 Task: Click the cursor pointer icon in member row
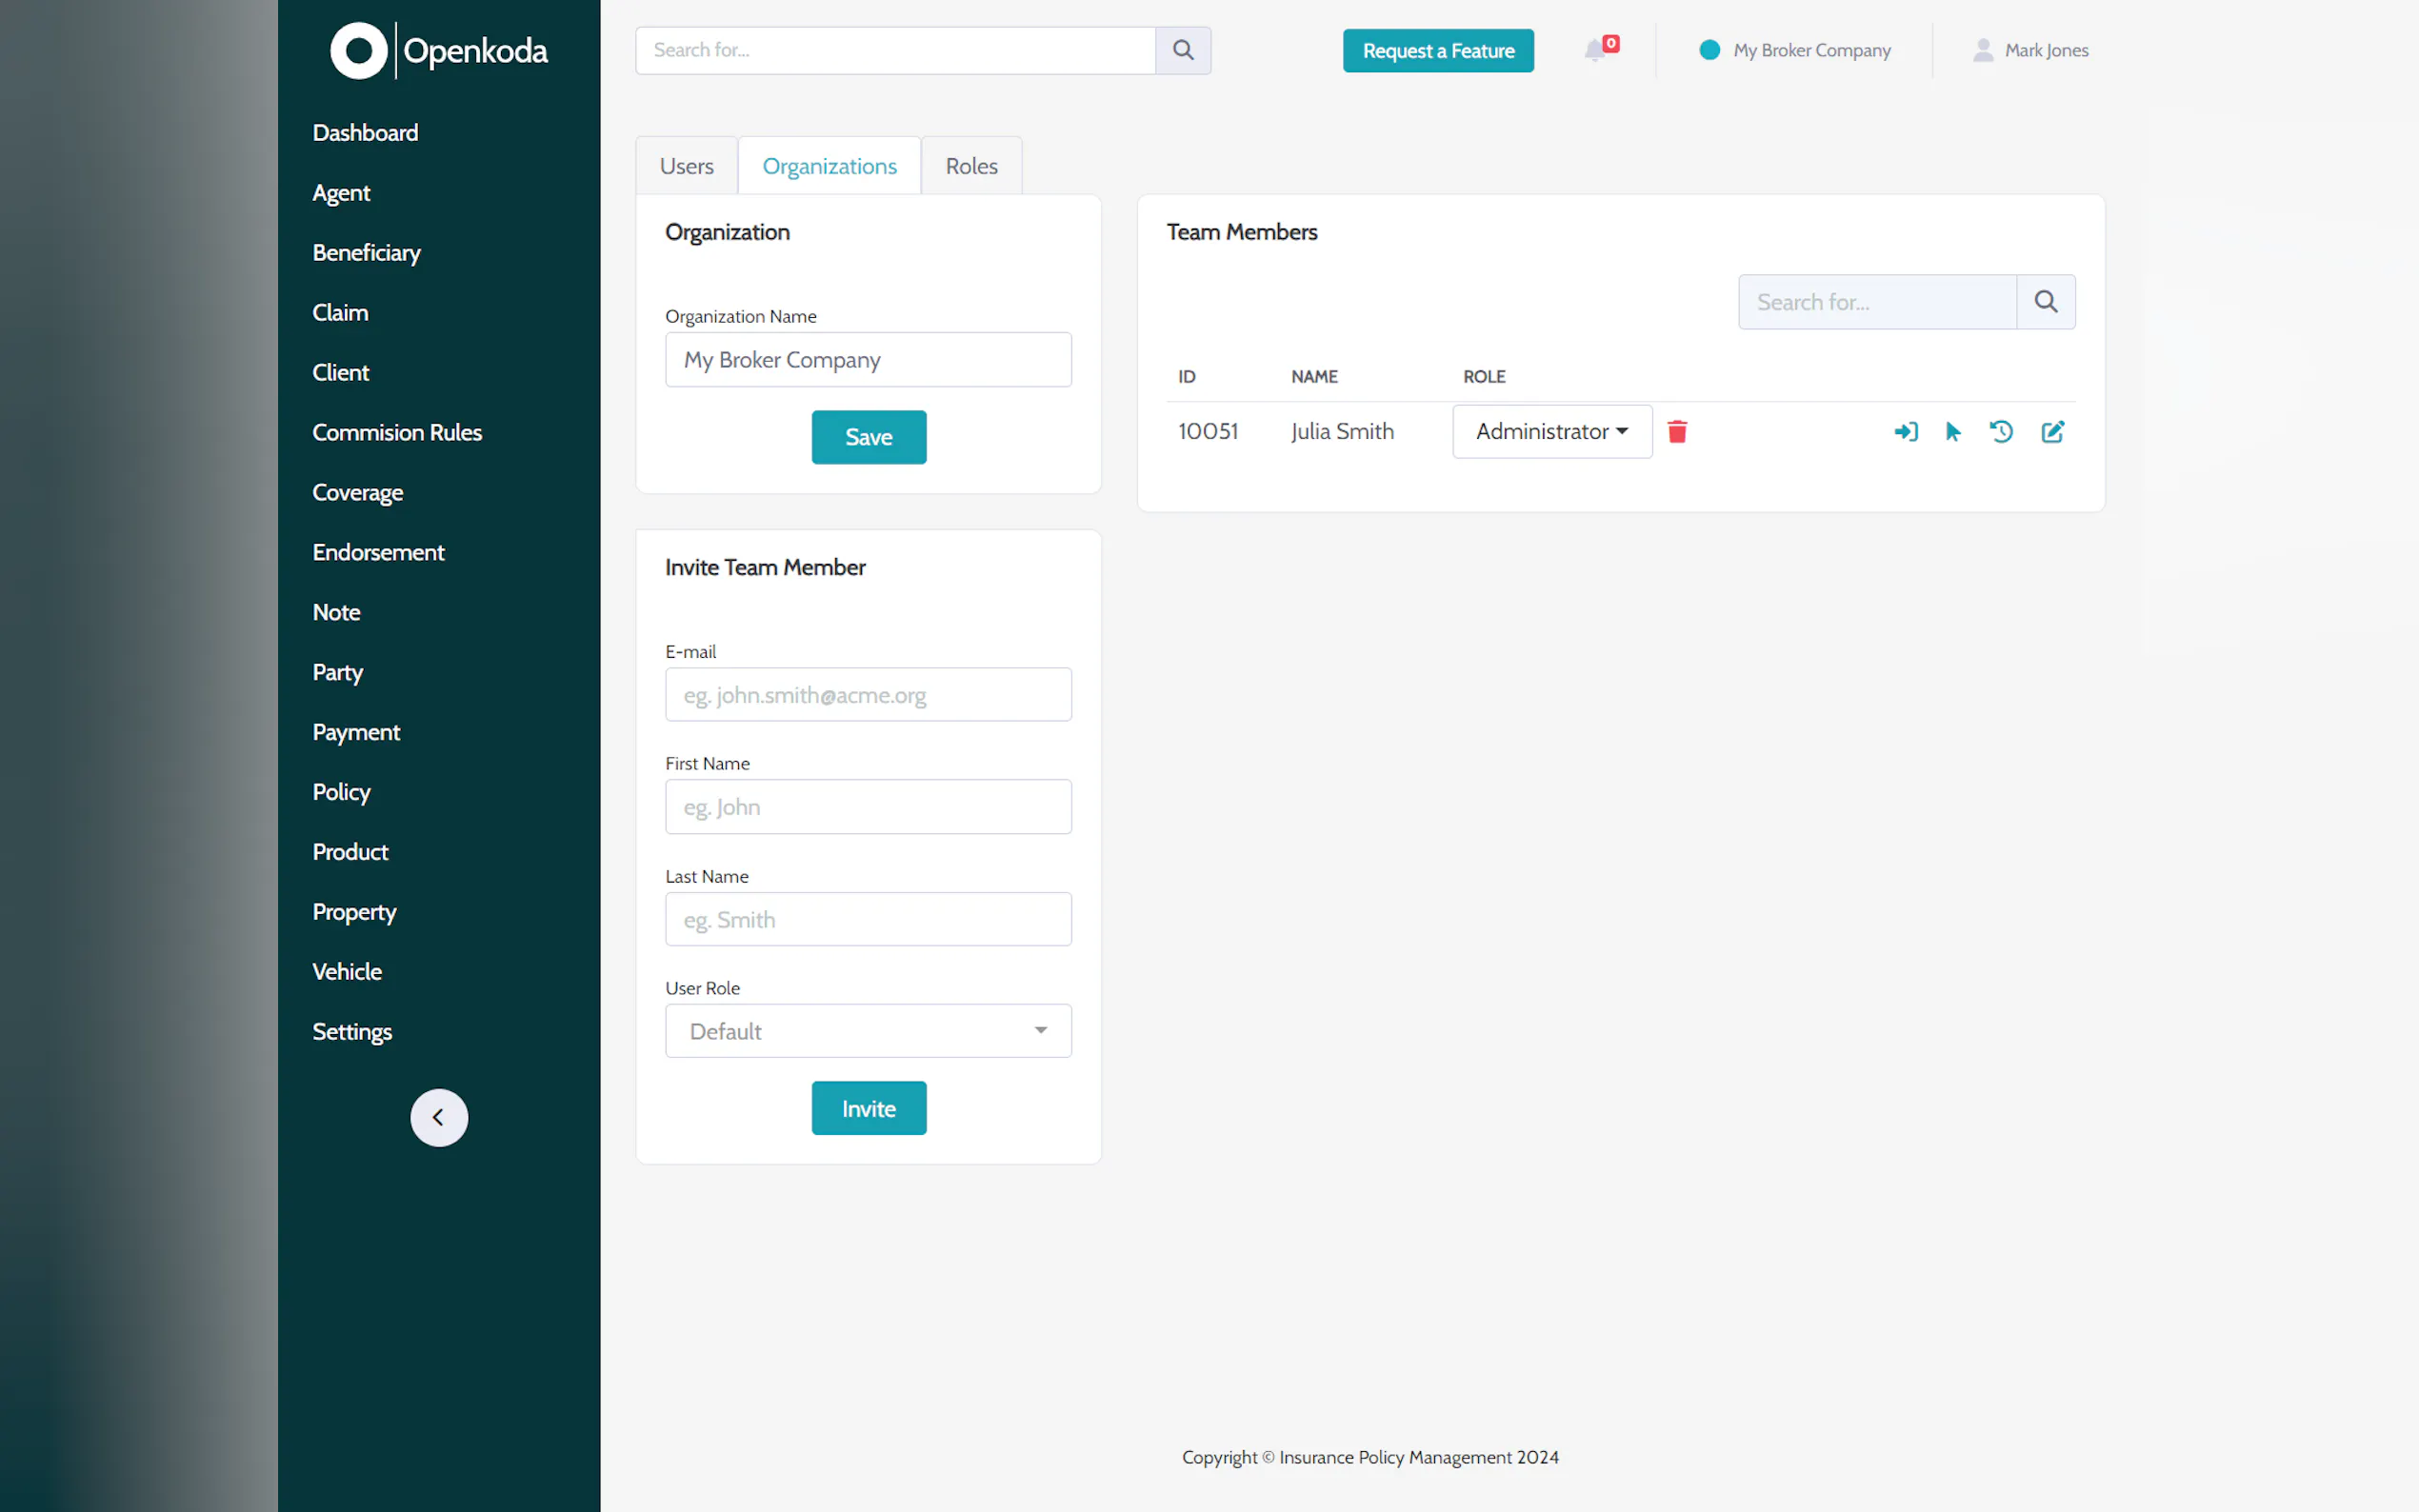[1953, 432]
